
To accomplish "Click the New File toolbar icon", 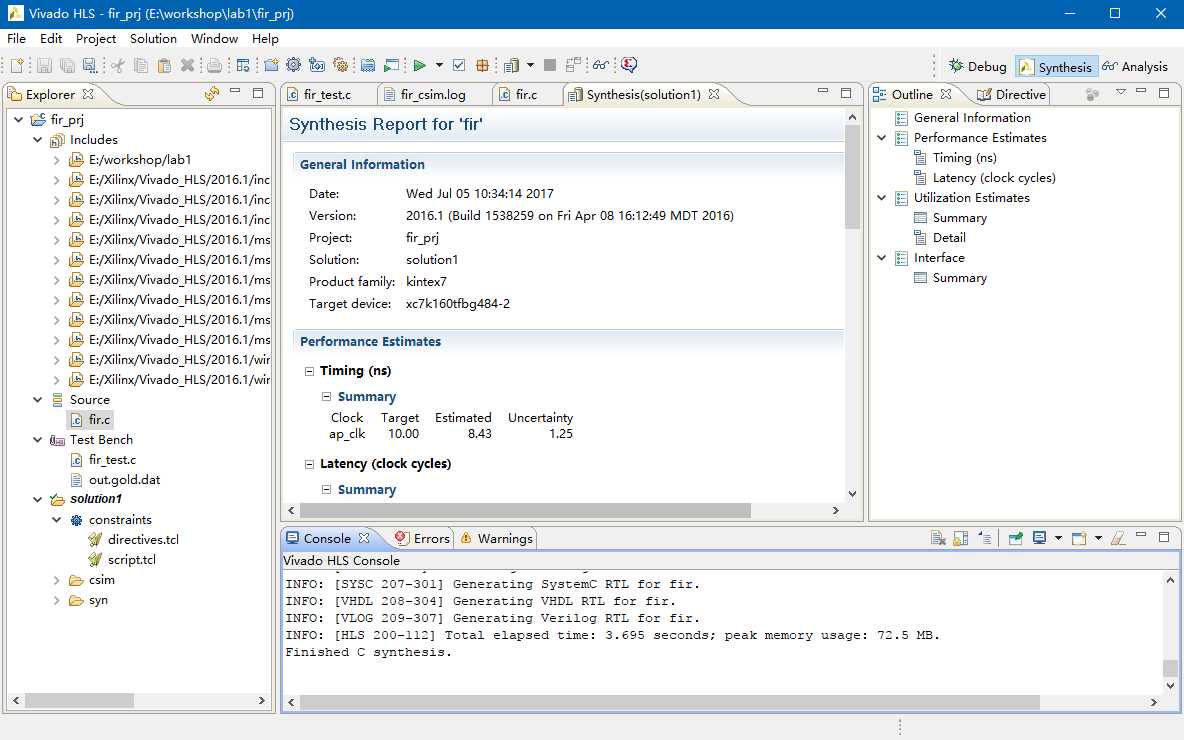I will (17, 66).
